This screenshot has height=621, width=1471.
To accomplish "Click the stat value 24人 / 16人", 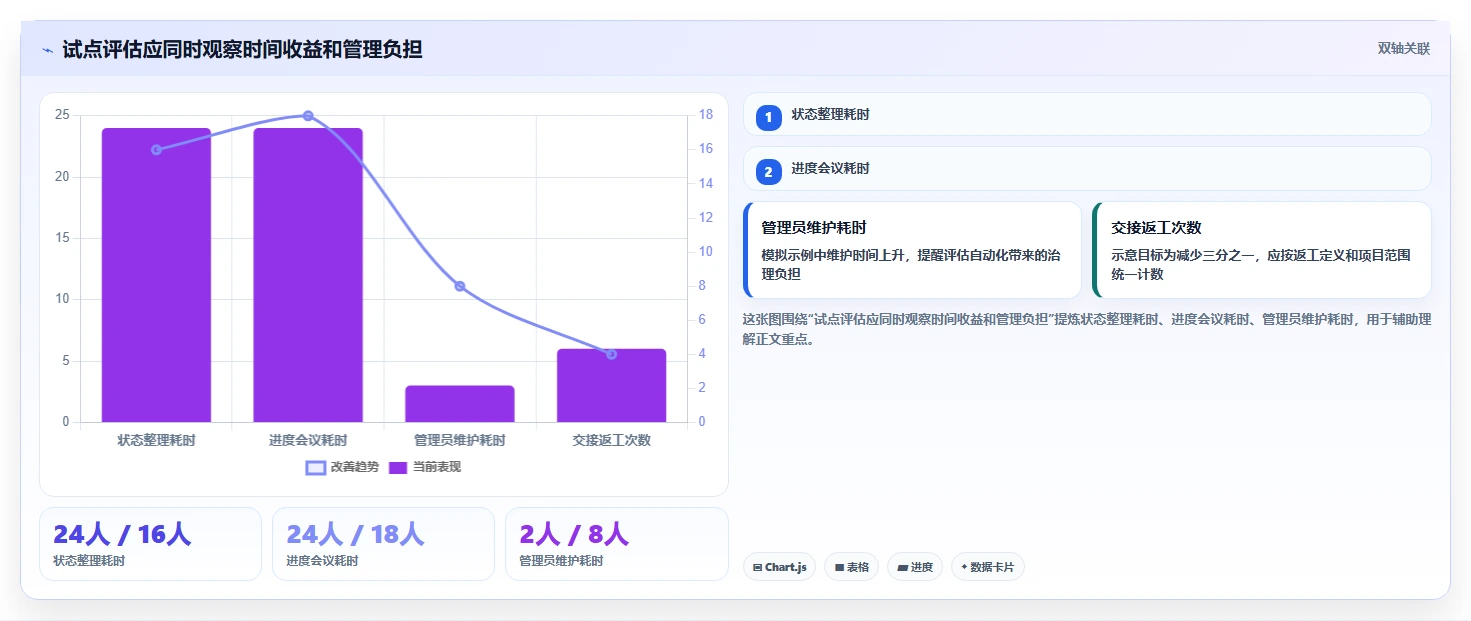I will pos(122,534).
